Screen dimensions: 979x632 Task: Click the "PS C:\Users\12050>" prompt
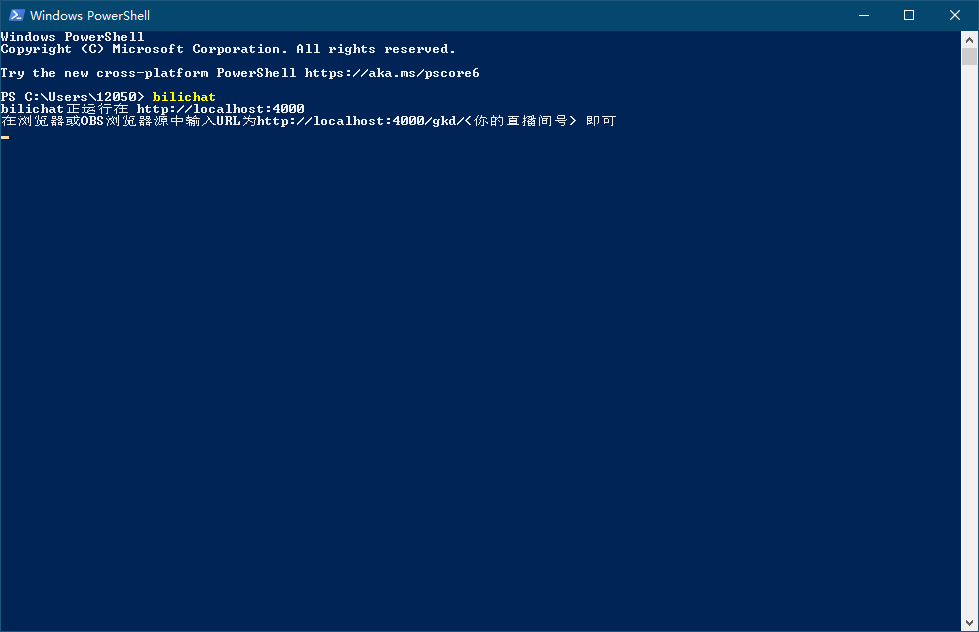point(72,97)
